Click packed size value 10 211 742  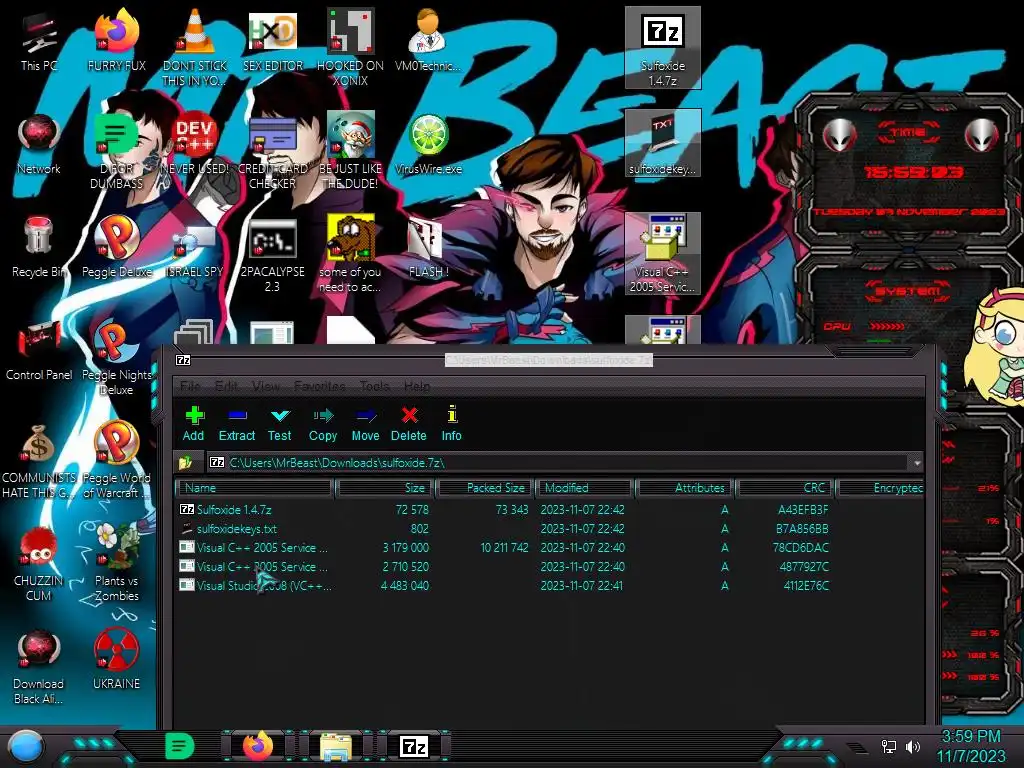(504, 547)
